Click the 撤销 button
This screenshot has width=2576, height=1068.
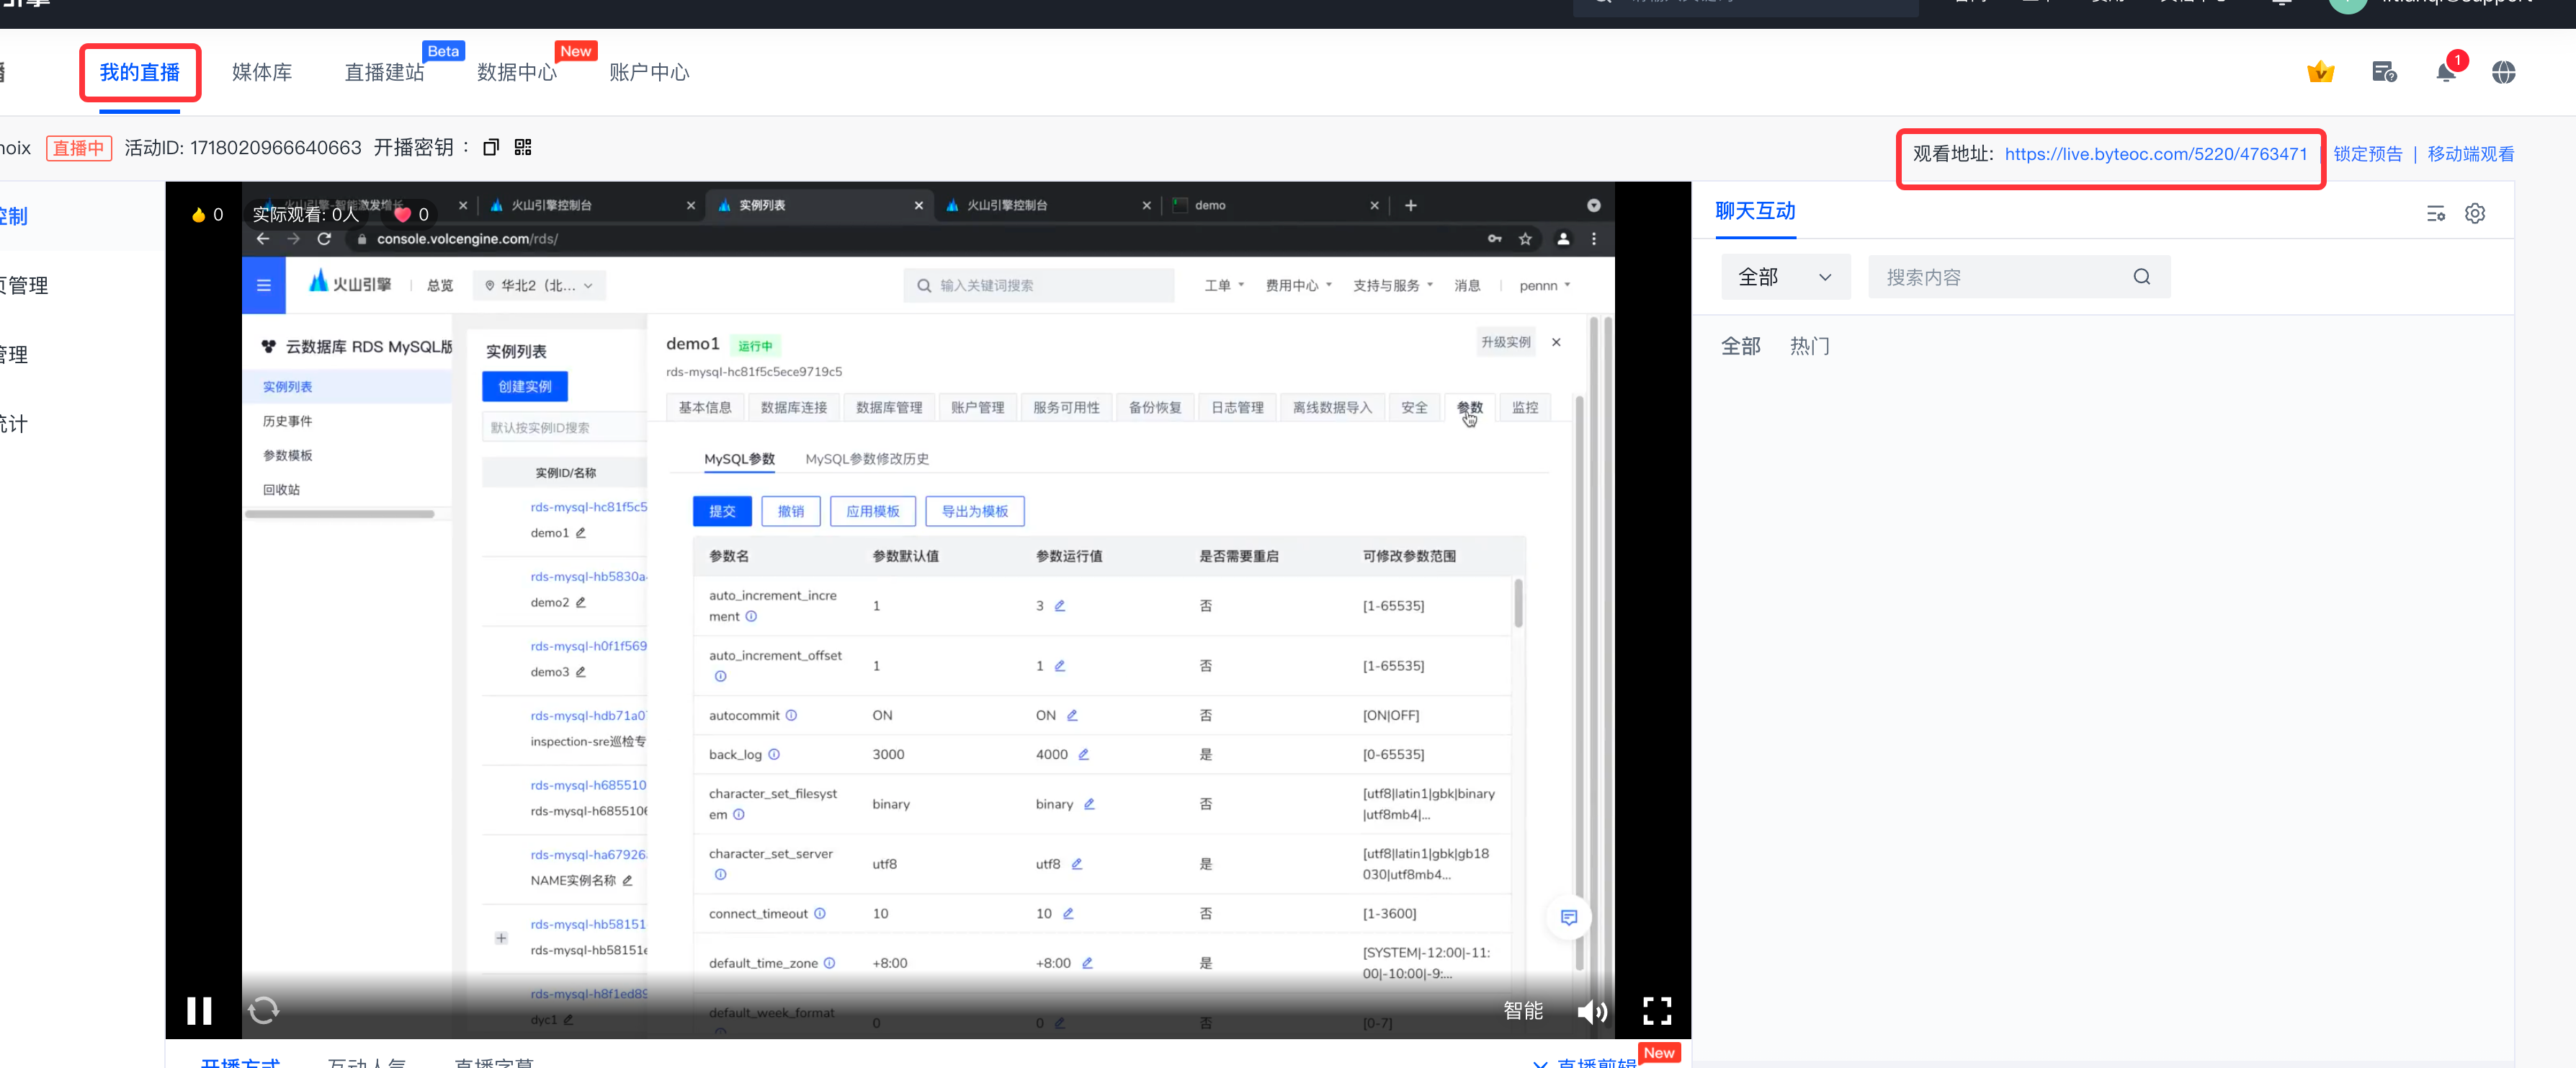click(x=791, y=511)
